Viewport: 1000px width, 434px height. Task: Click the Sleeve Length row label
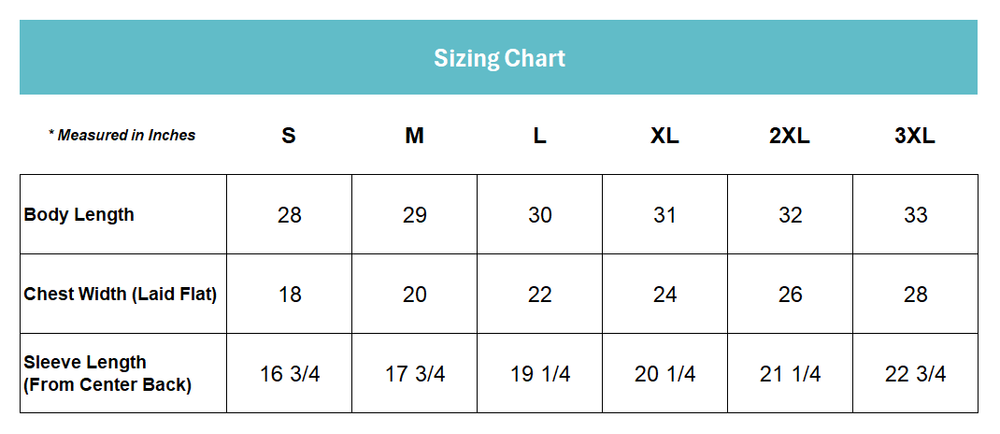(x=107, y=373)
